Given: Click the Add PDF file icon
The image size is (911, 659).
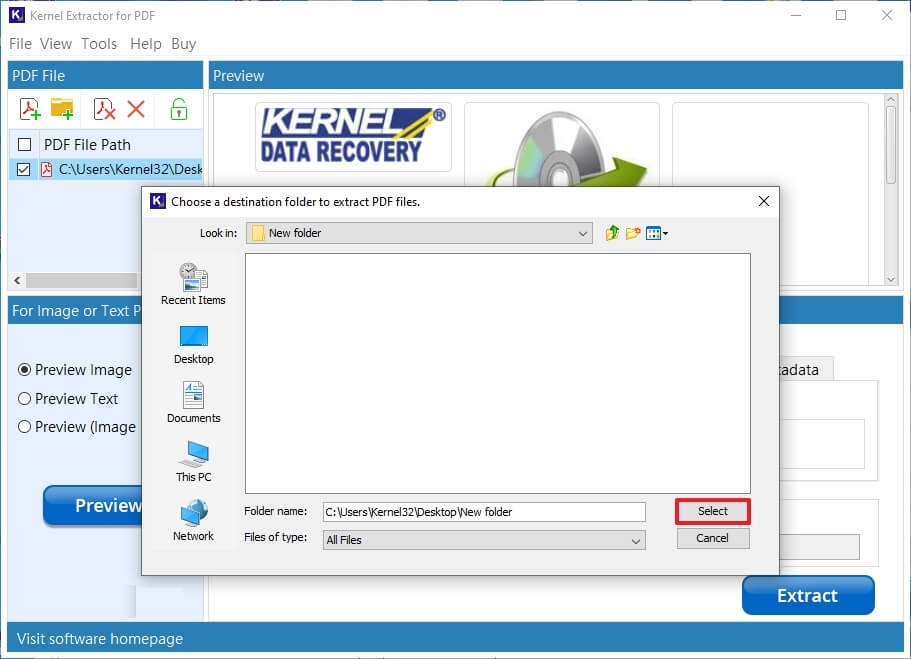Looking at the screenshot, I should 30,109.
